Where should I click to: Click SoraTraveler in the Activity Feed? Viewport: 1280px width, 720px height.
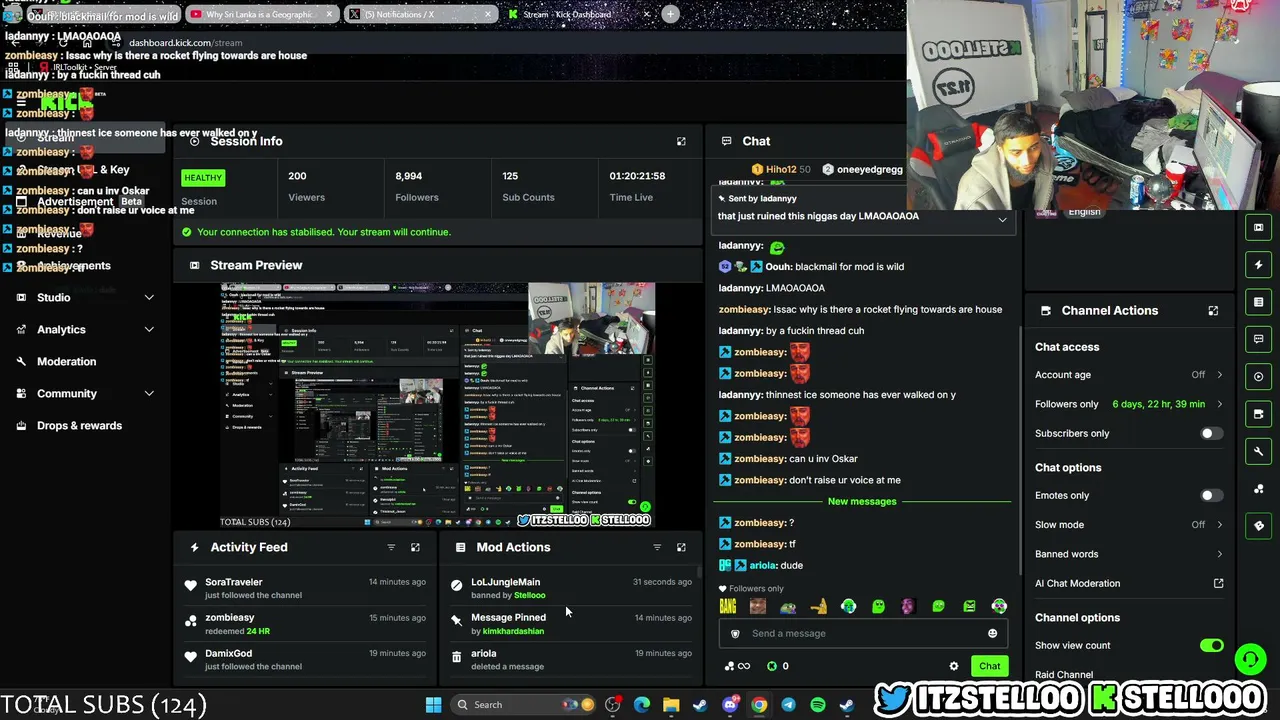tap(234, 582)
